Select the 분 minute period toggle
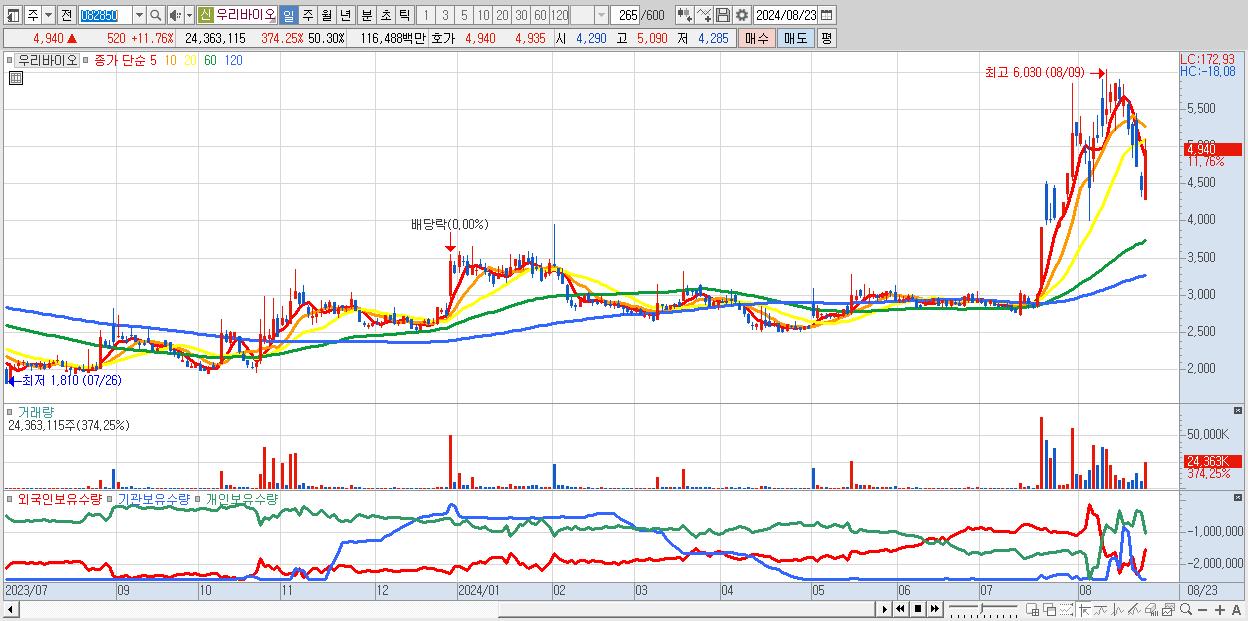The height and width of the screenshot is (621, 1248). click(366, 15)
